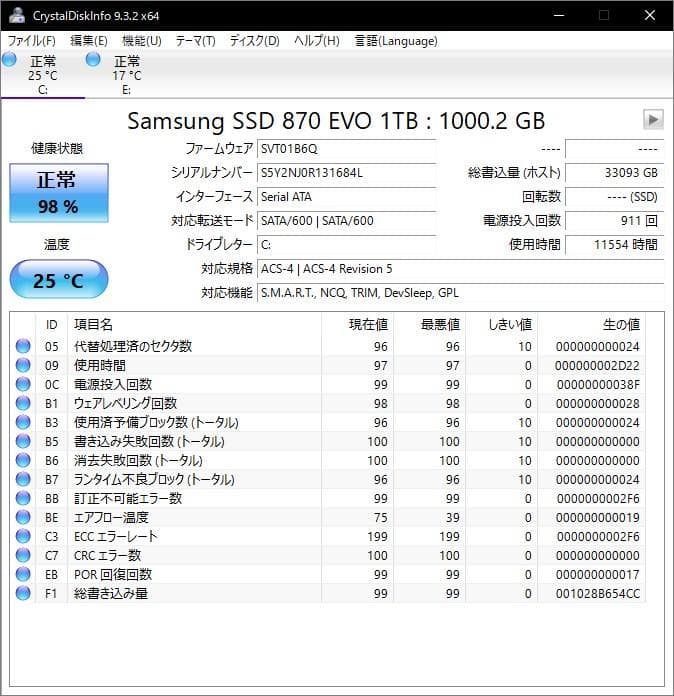Switch to the C: drive tab at 25 °C
The height and width of the screenshot is (696, 674).
(x=43, y=75)
